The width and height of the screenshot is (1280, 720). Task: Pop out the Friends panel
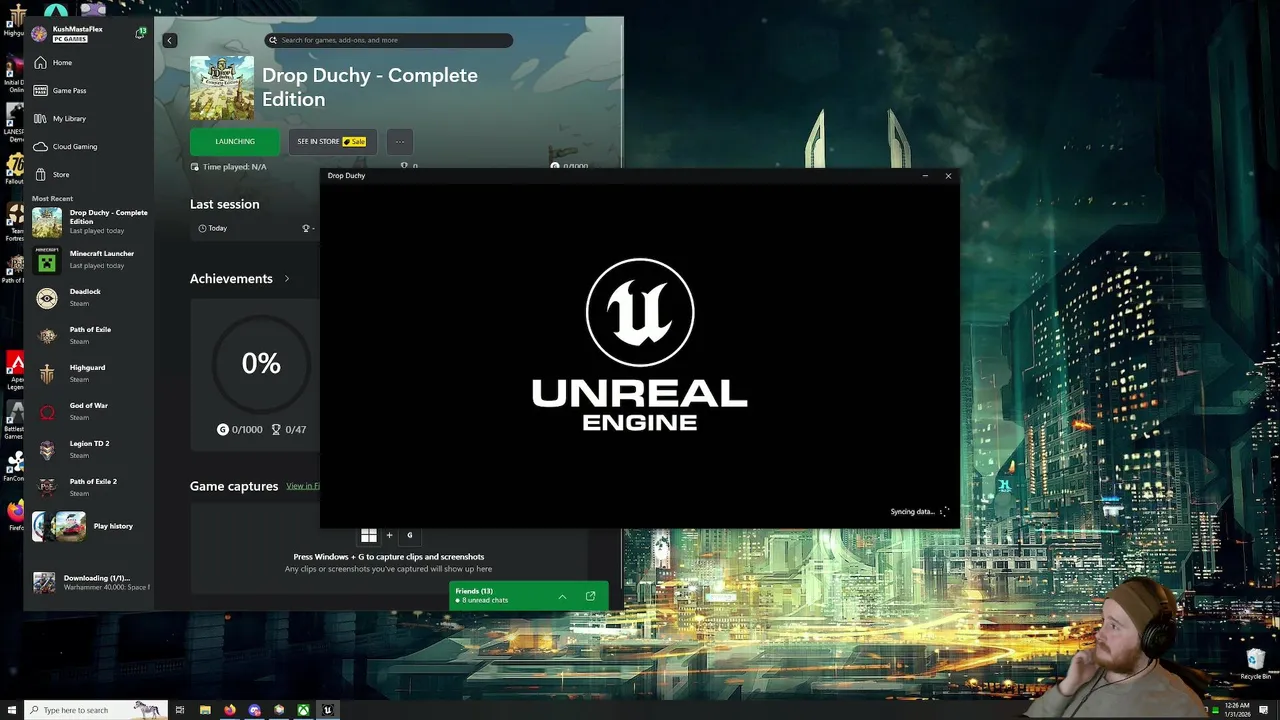click(x=590, y=596)
